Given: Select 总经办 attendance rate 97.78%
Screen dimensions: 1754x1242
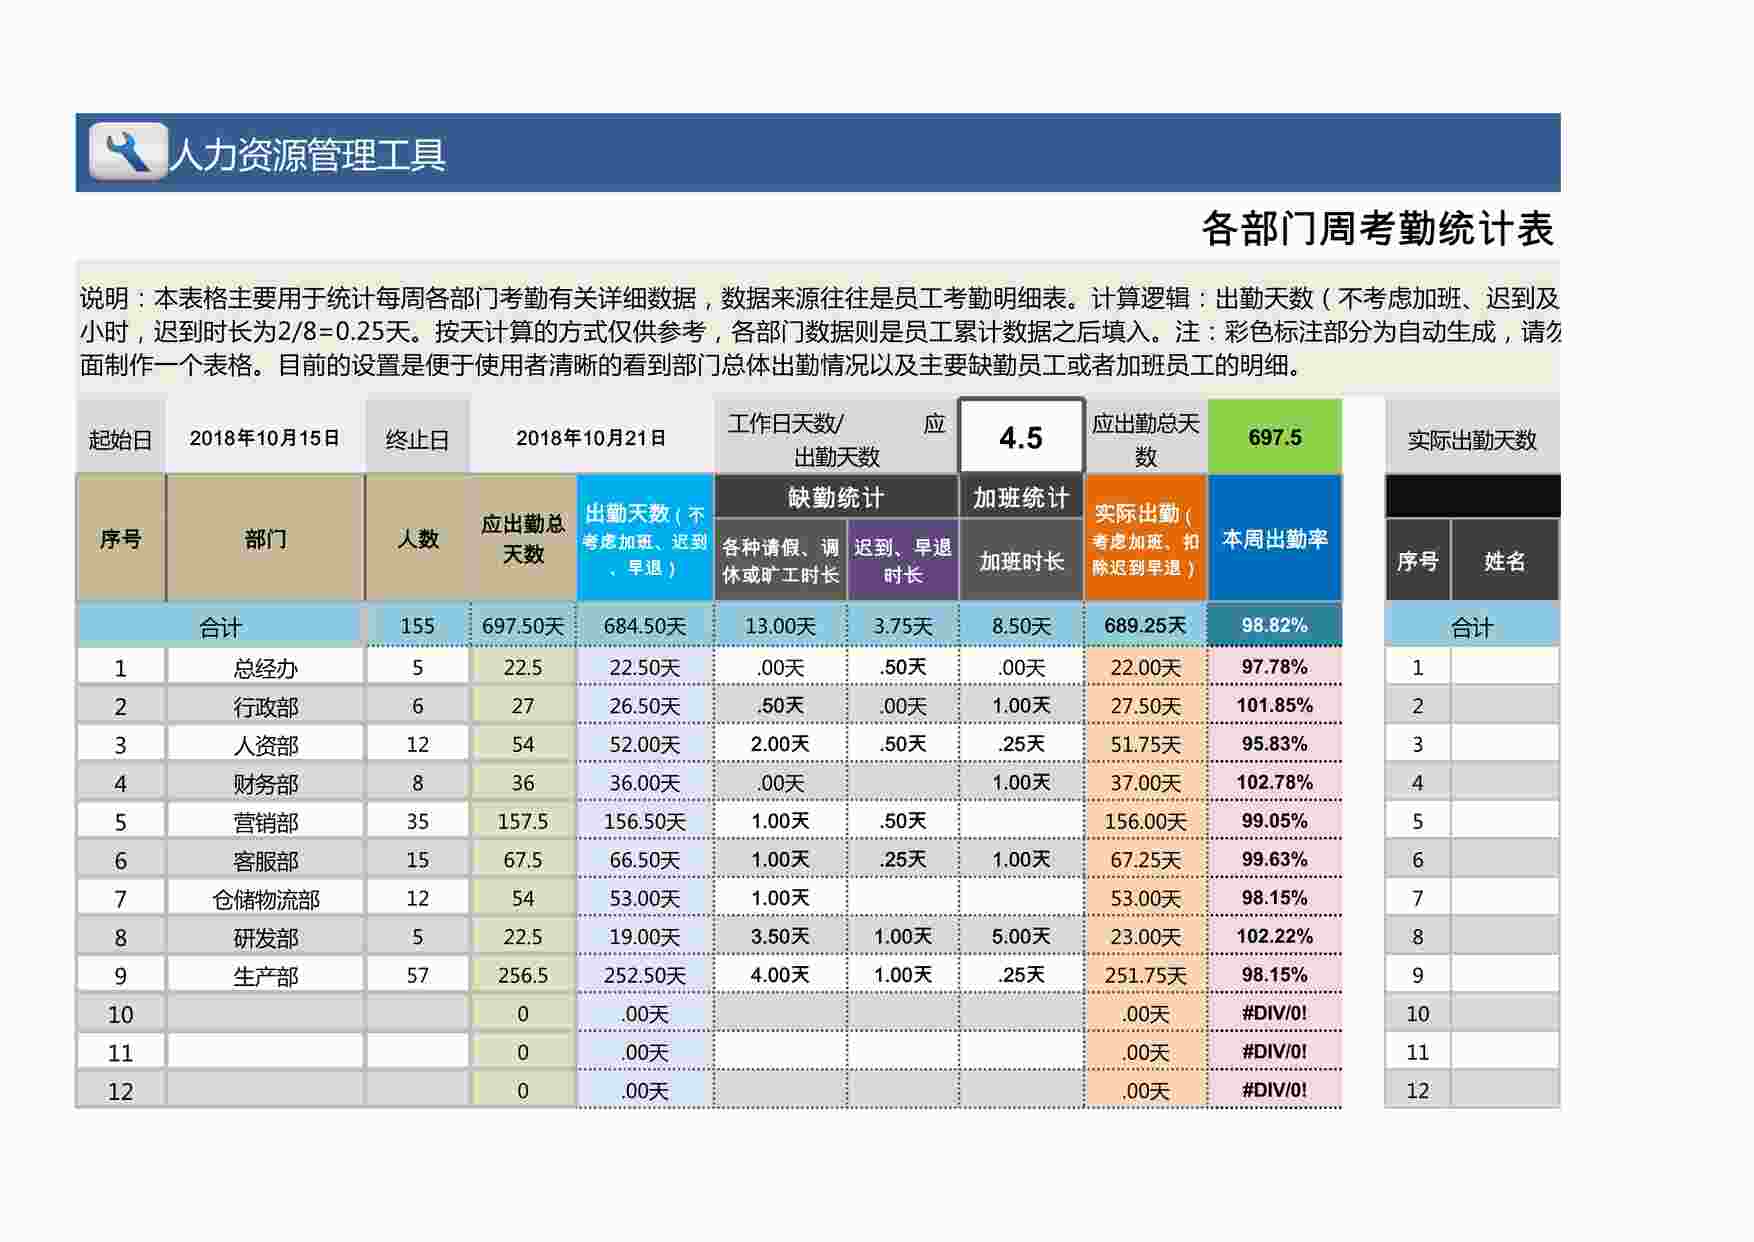Looking at the screenshot, I should 1275,667.
